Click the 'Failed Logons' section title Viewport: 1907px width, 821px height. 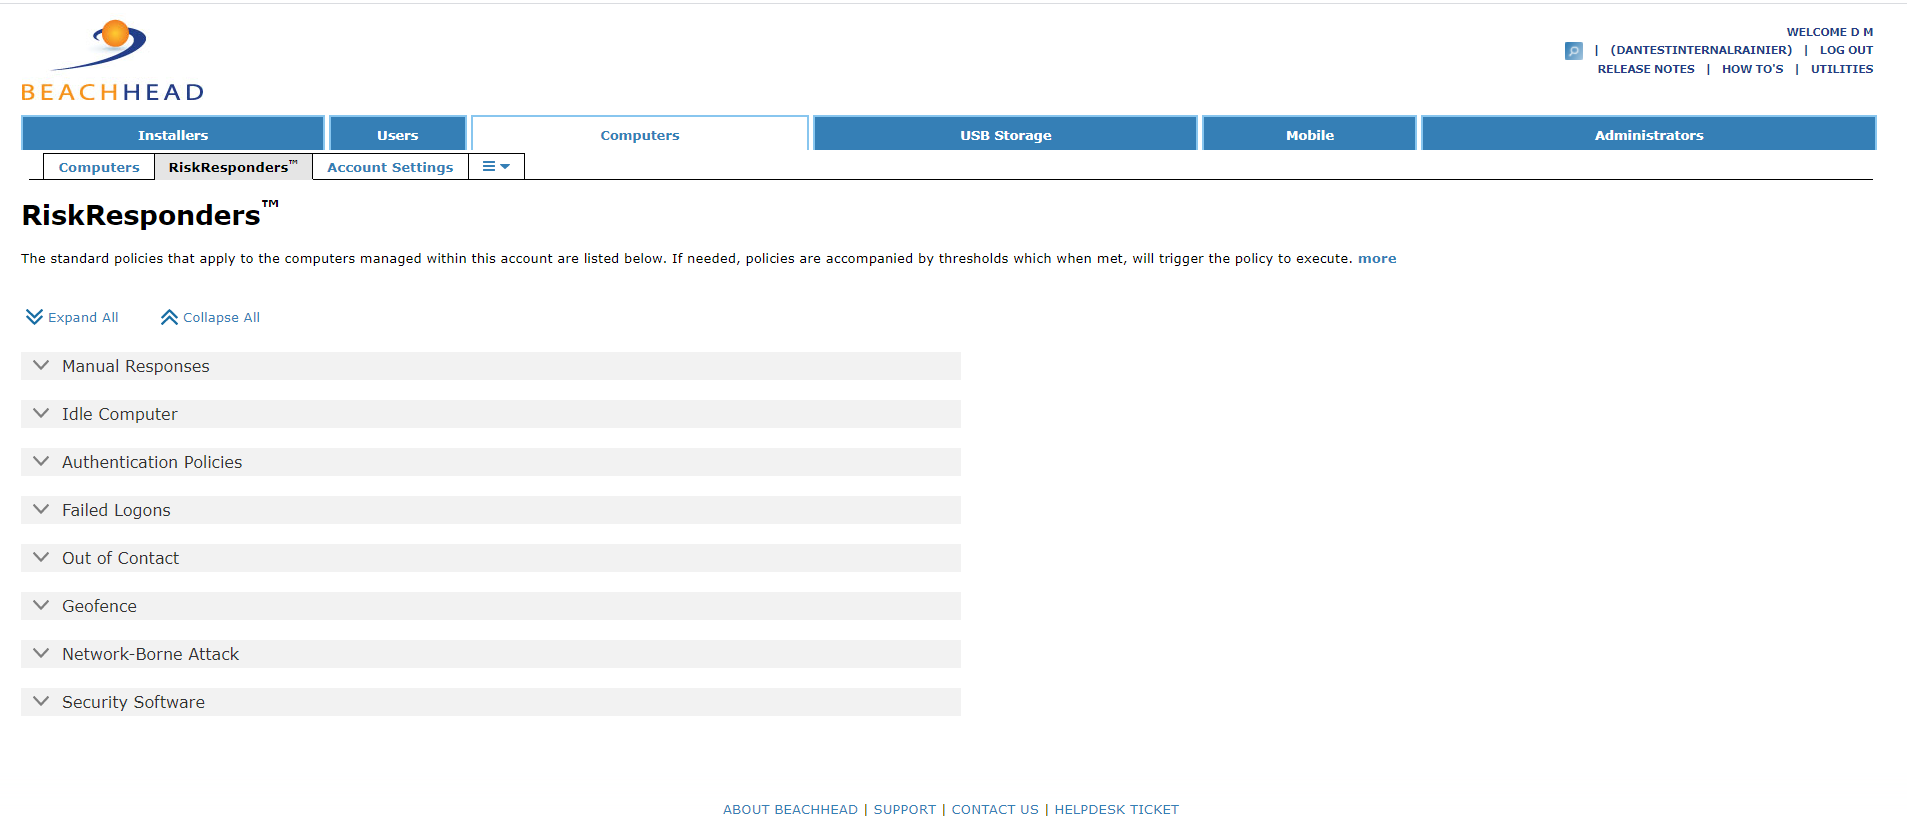[x=116, y=510]
